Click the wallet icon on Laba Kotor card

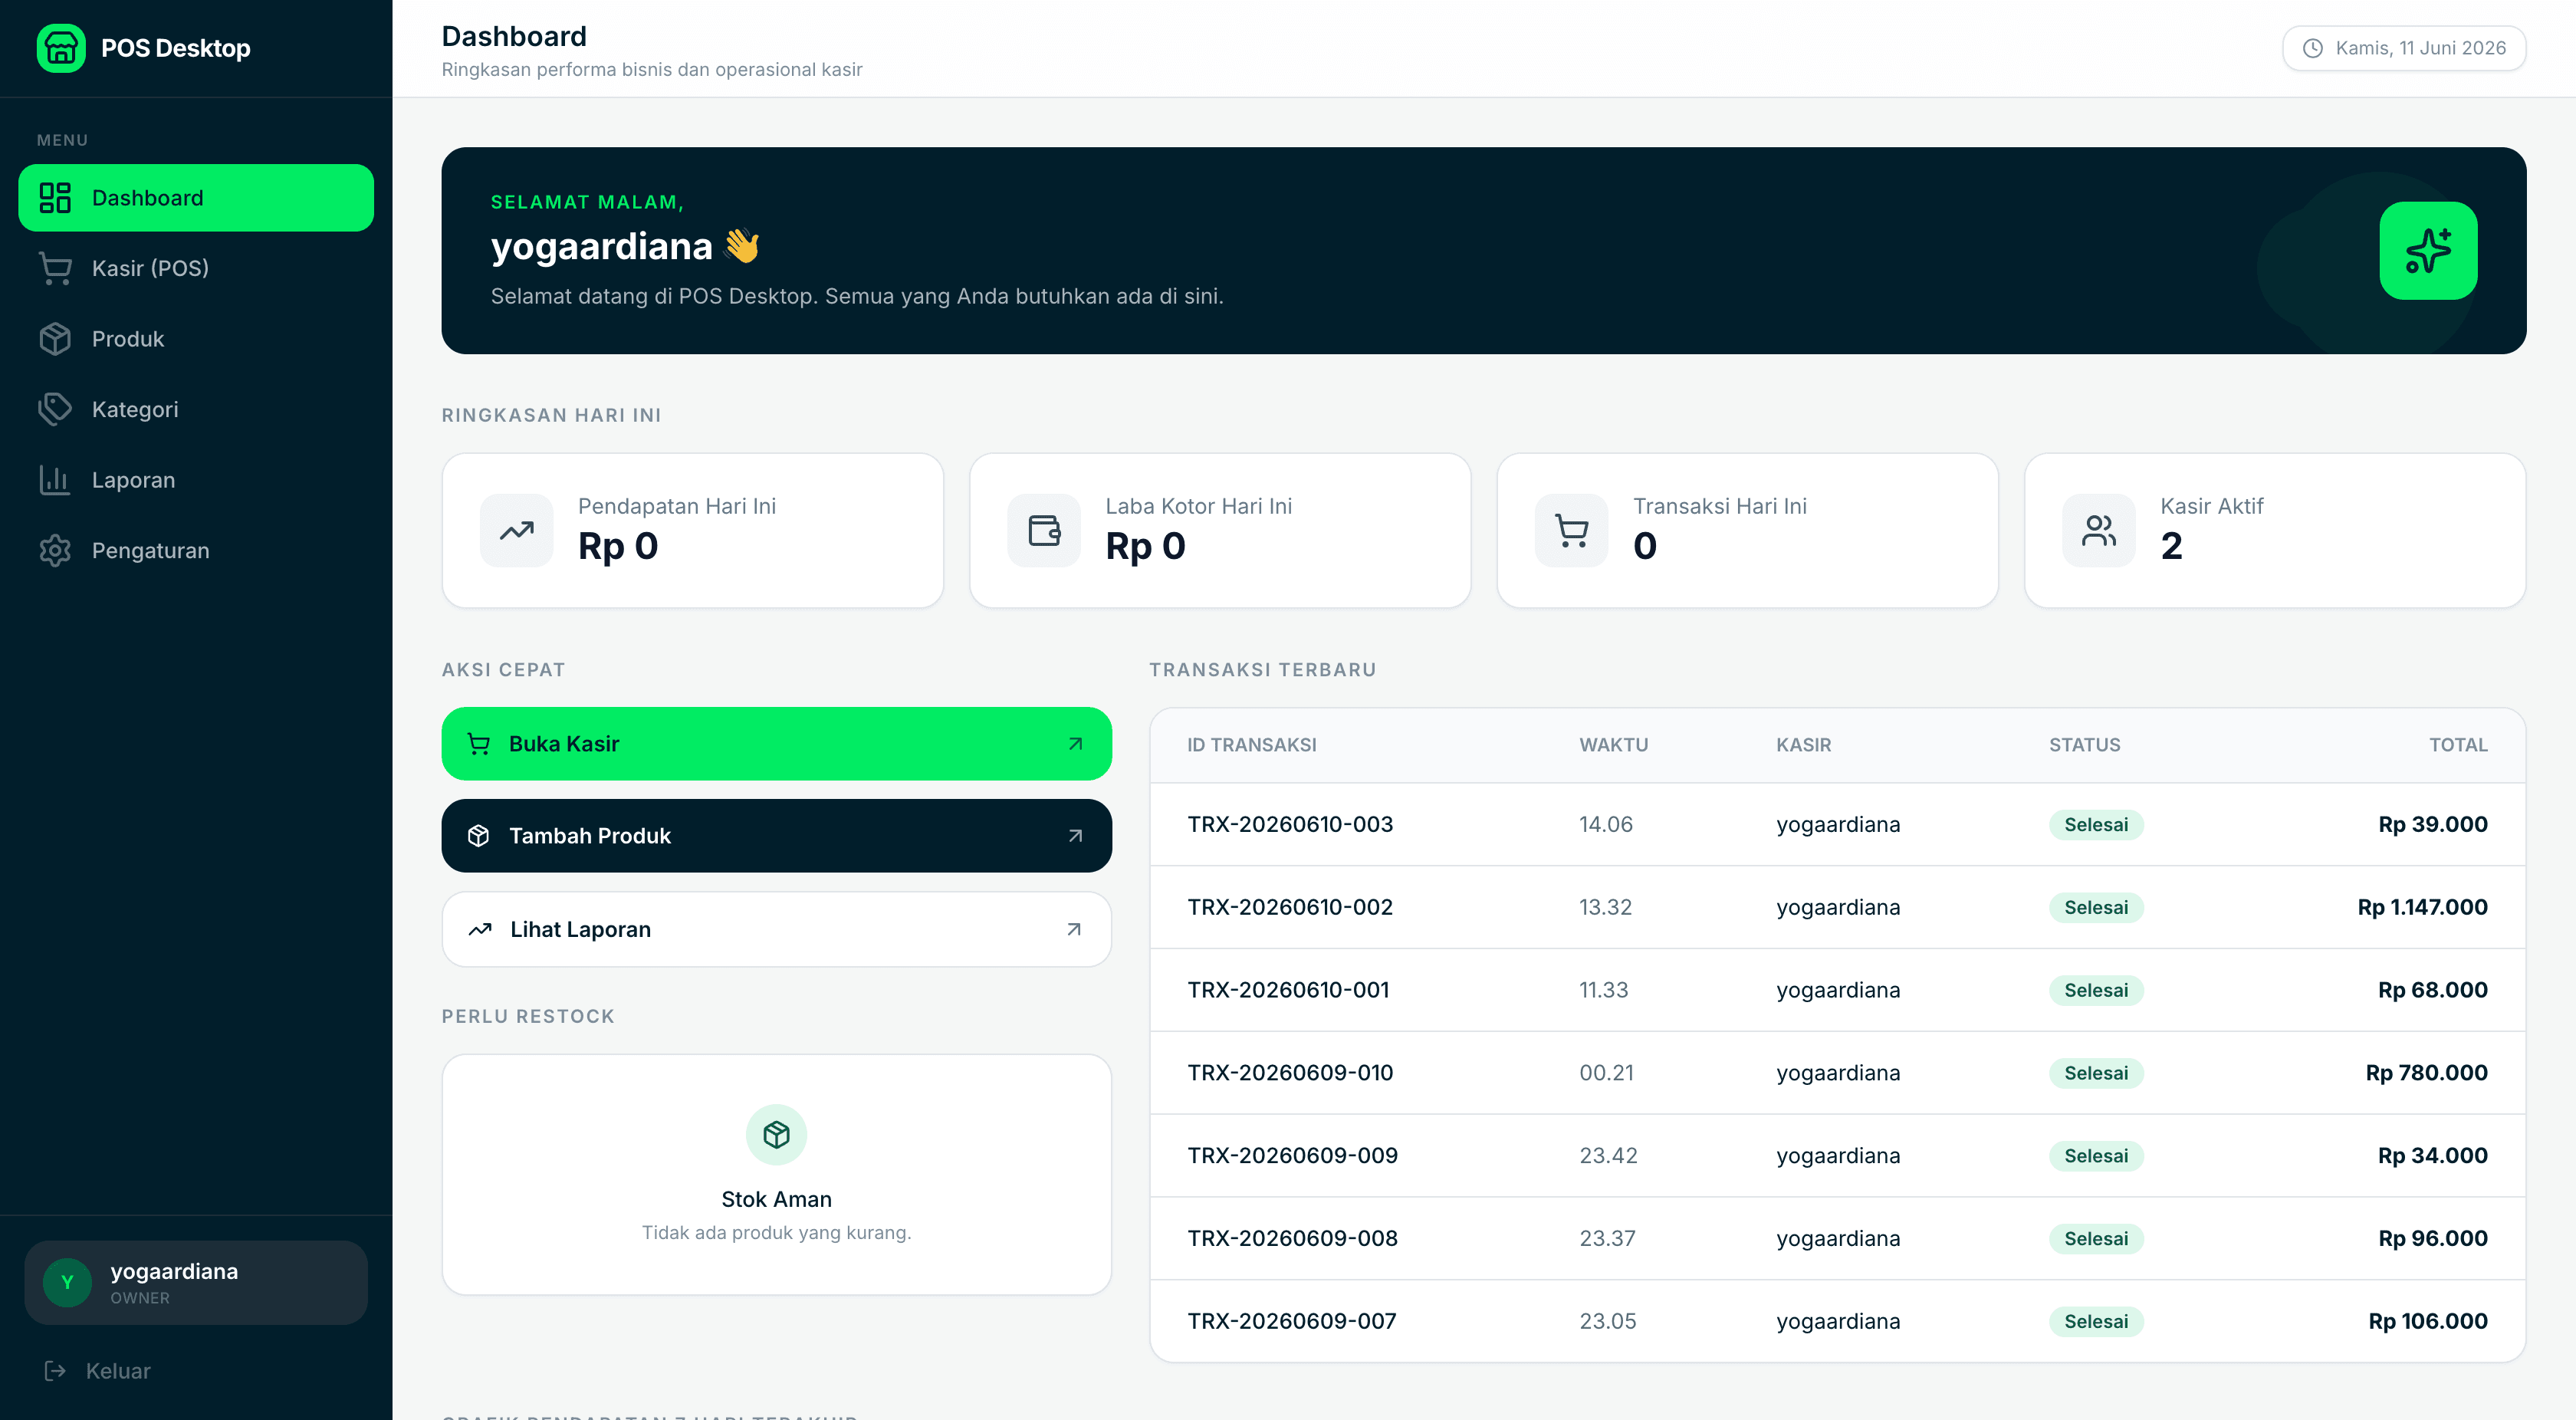pyautogui.click(x=1044, y=530)
